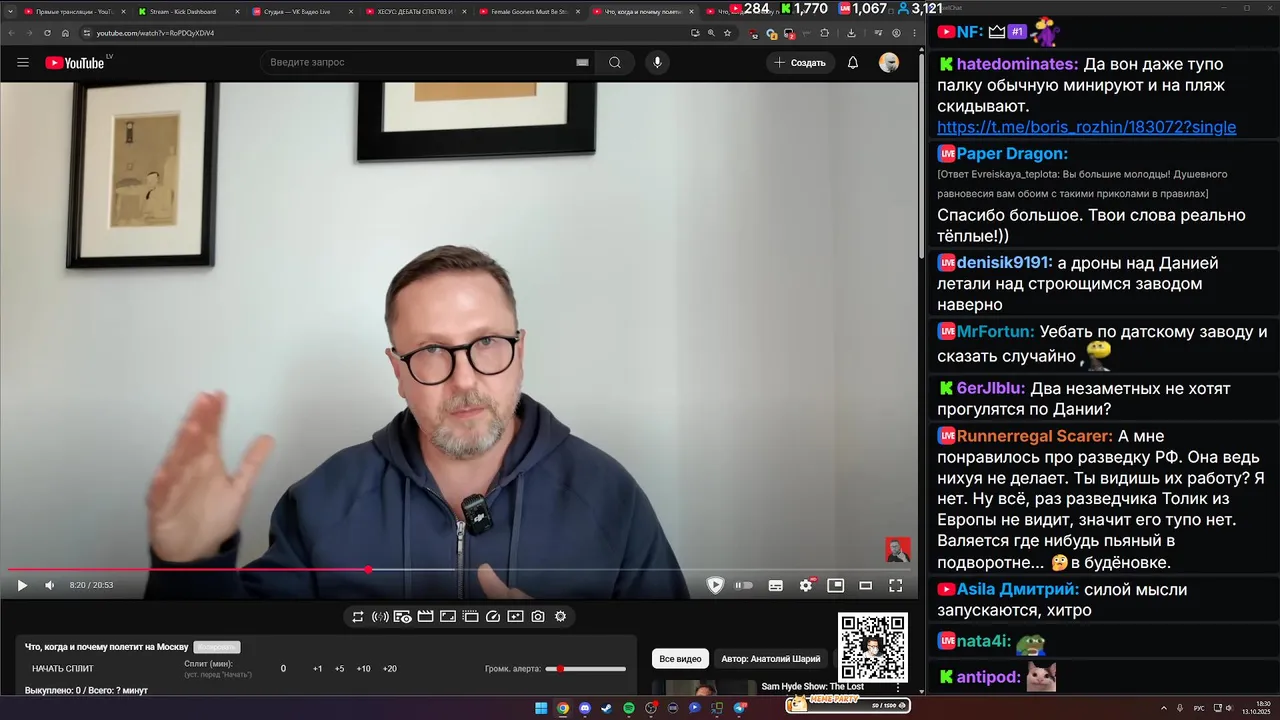The height and width of the screenshot is (720, 1280).
Task: Click the browser home button
Action: 65,33
